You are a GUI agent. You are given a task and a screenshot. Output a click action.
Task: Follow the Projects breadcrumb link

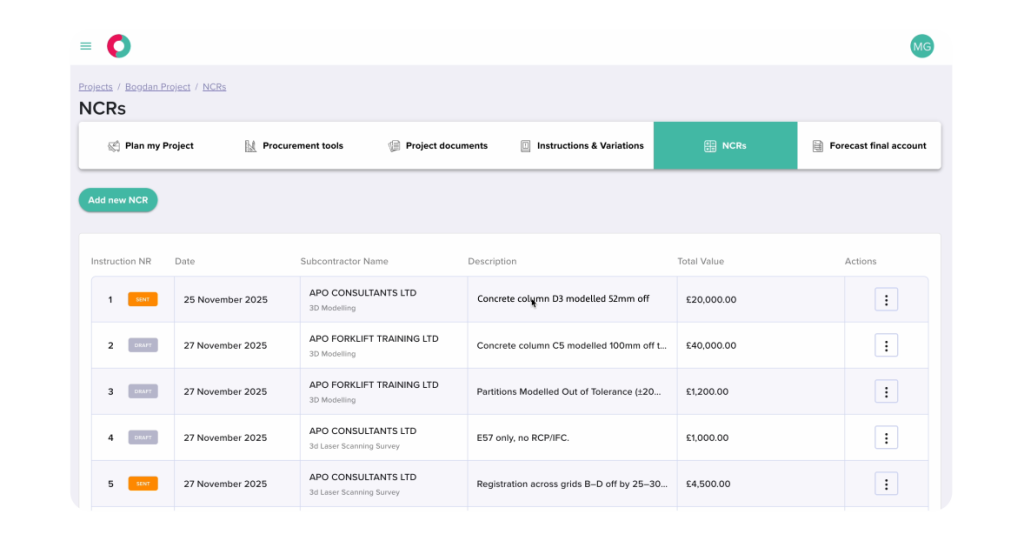(95, 87)
